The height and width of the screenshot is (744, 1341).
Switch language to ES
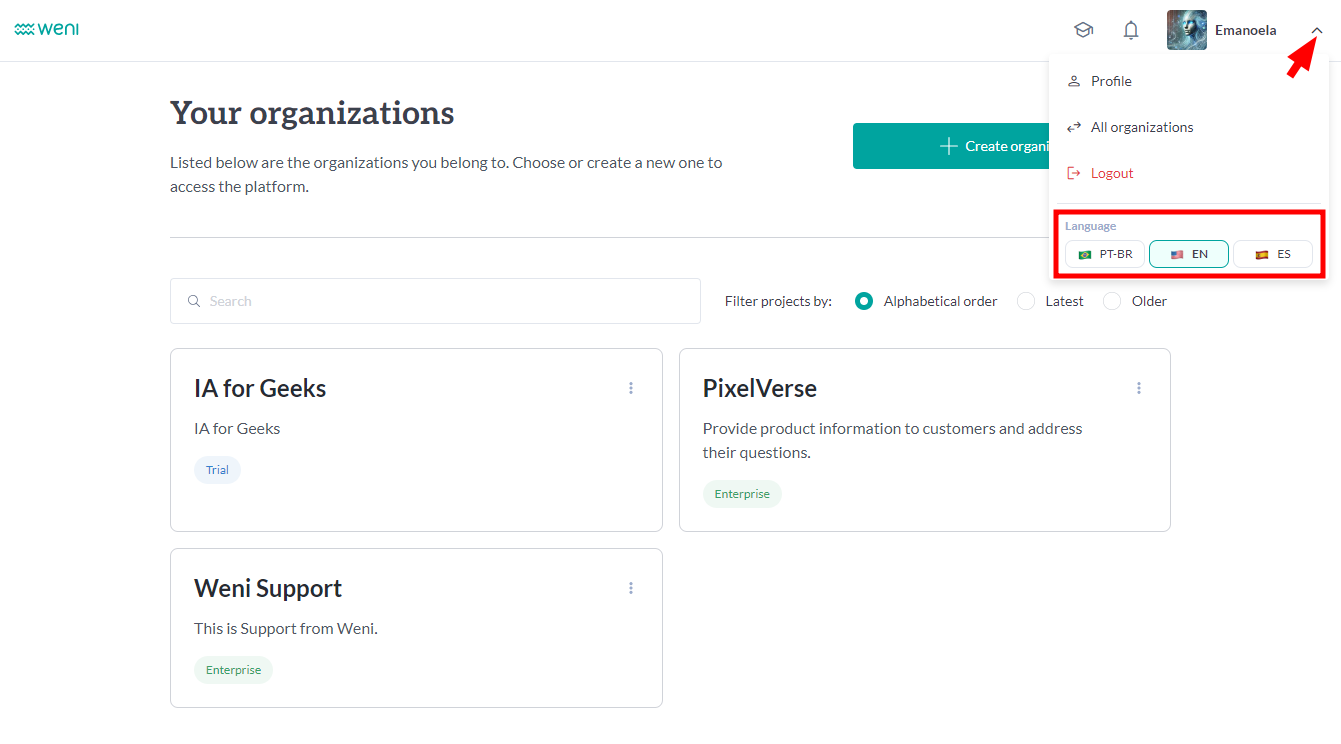click(x=1273, y=254)
